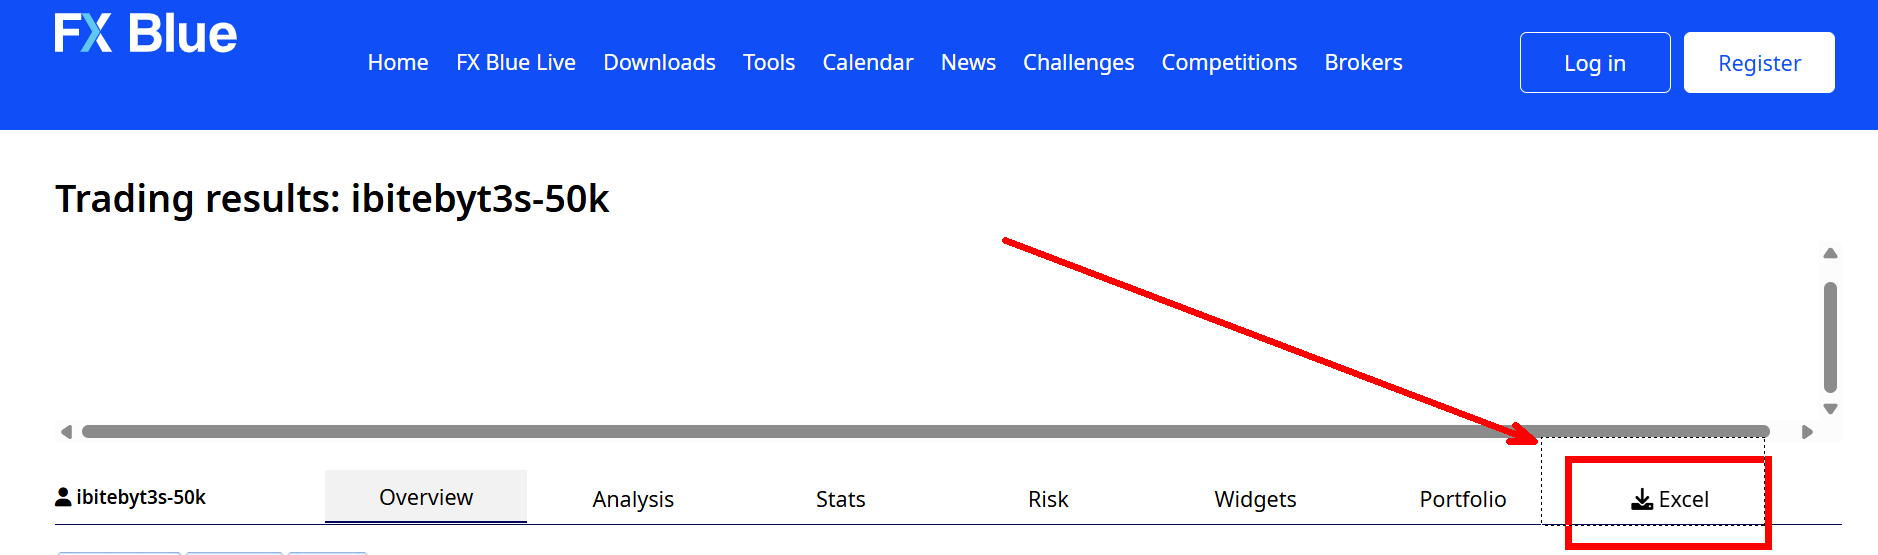This screenshot has width=1878, height=555.
Task: Go to FX Blue Live page
Action: [x=516, y=63]
